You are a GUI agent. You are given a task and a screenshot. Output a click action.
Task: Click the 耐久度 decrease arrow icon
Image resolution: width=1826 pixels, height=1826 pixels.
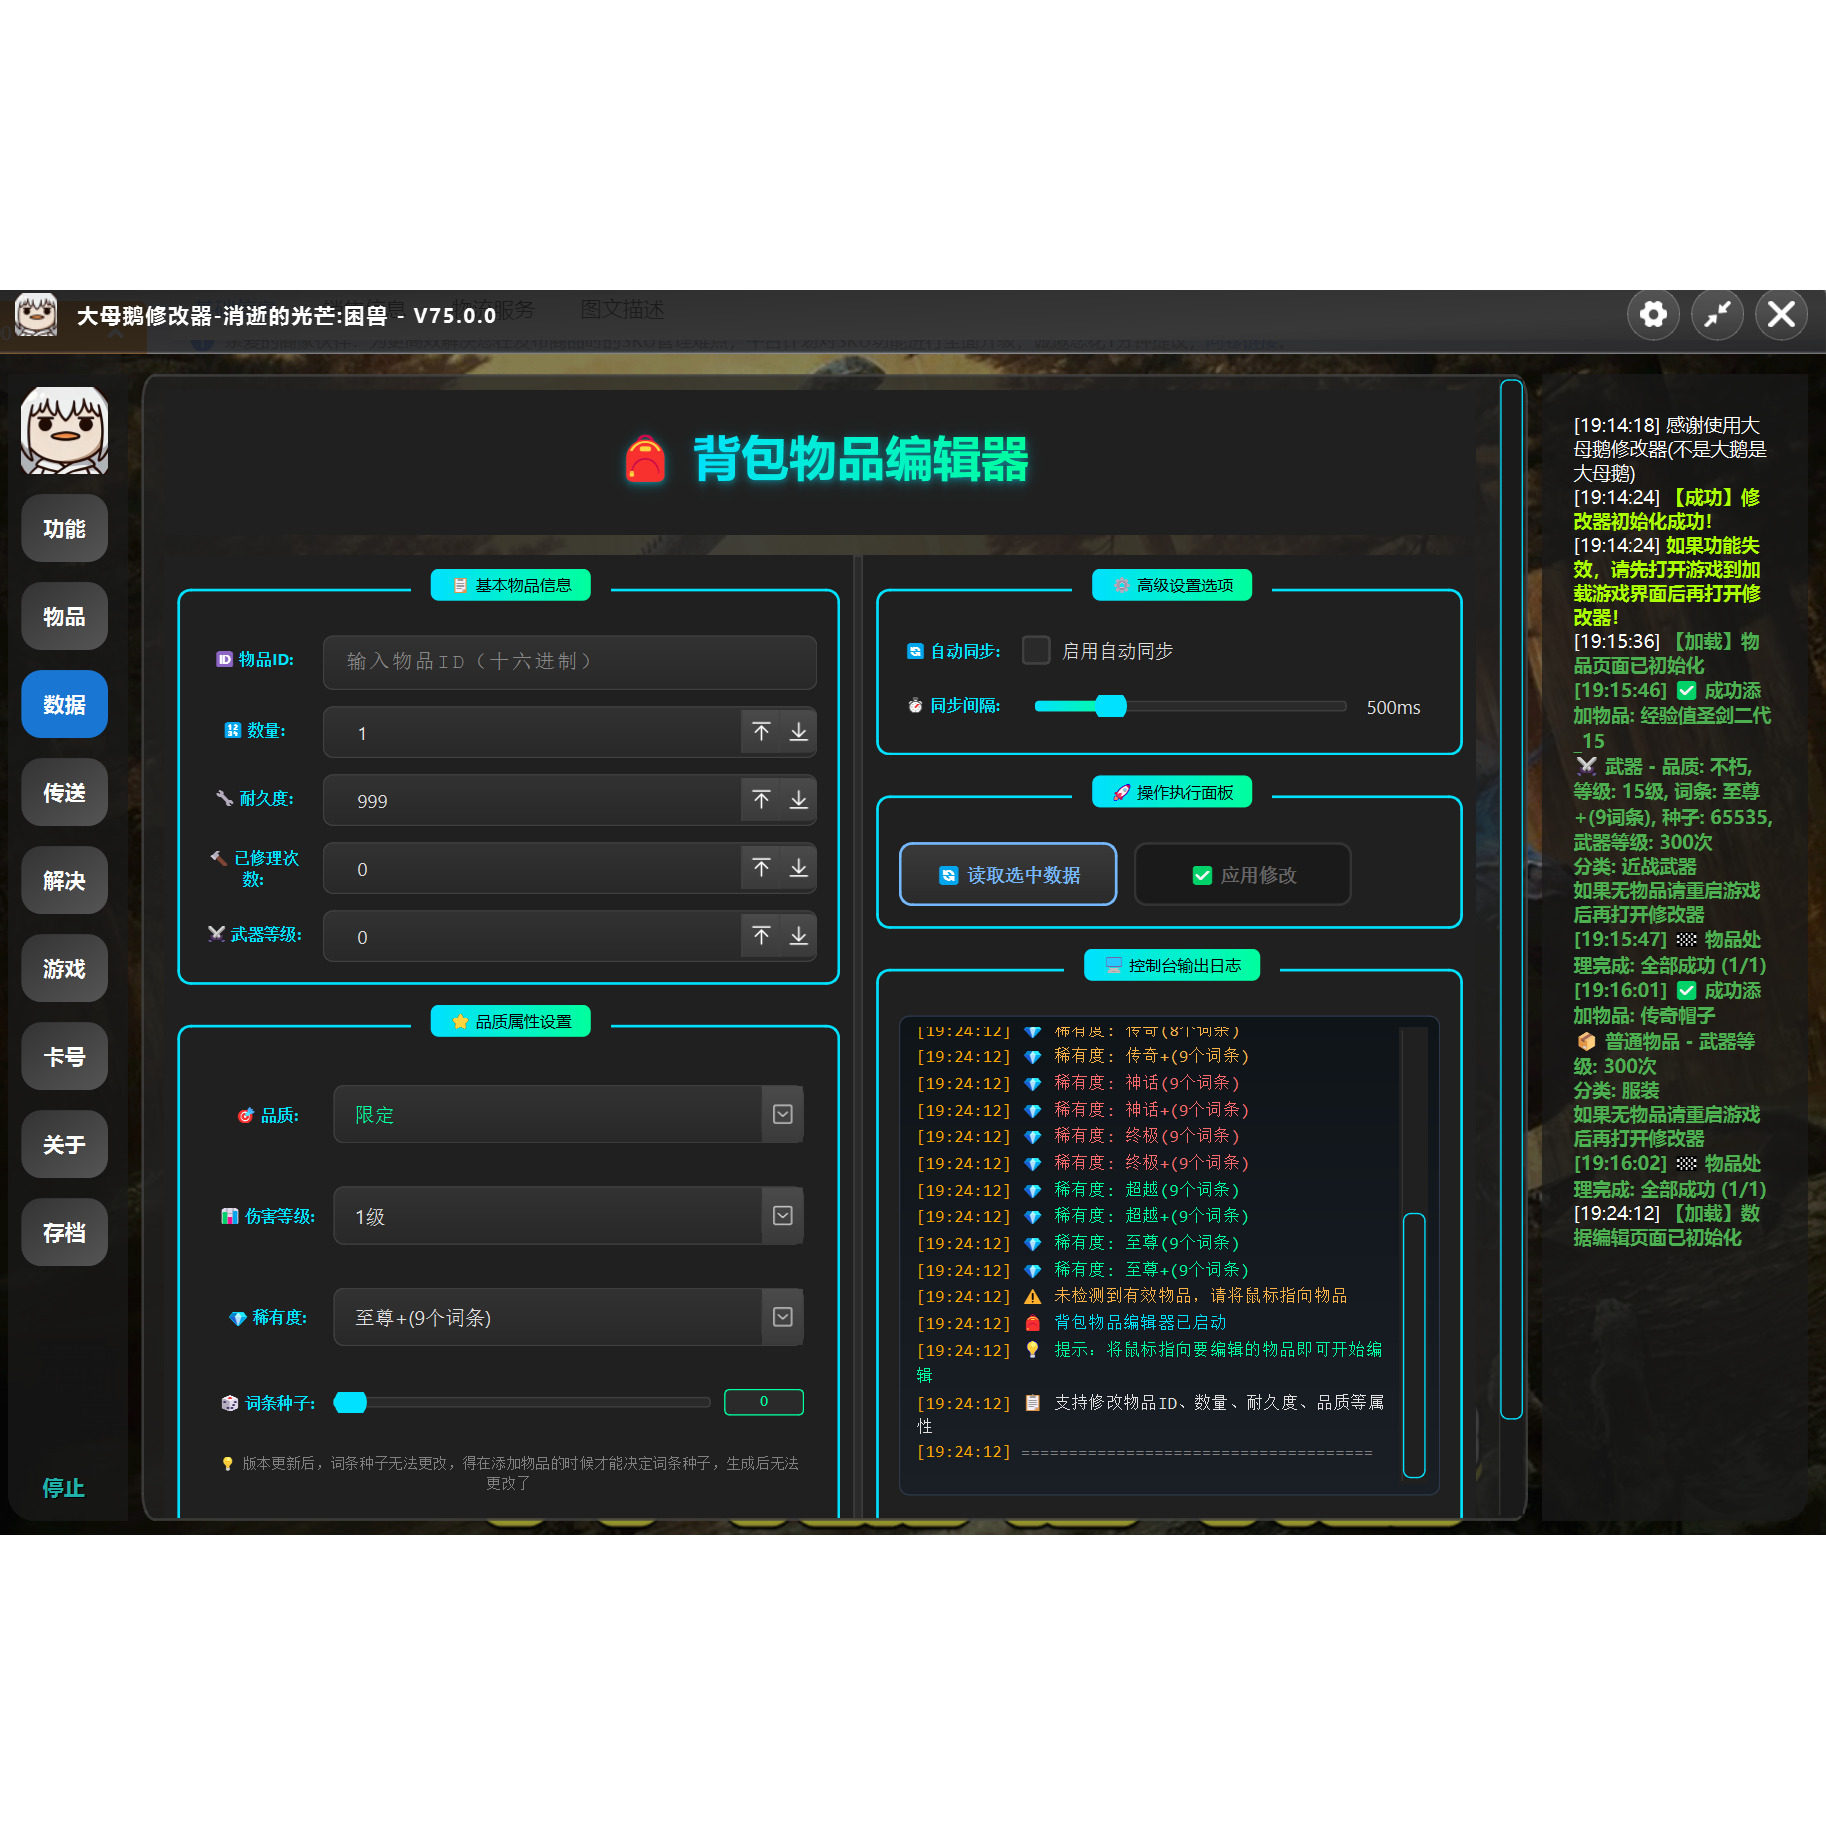[798, 800]
